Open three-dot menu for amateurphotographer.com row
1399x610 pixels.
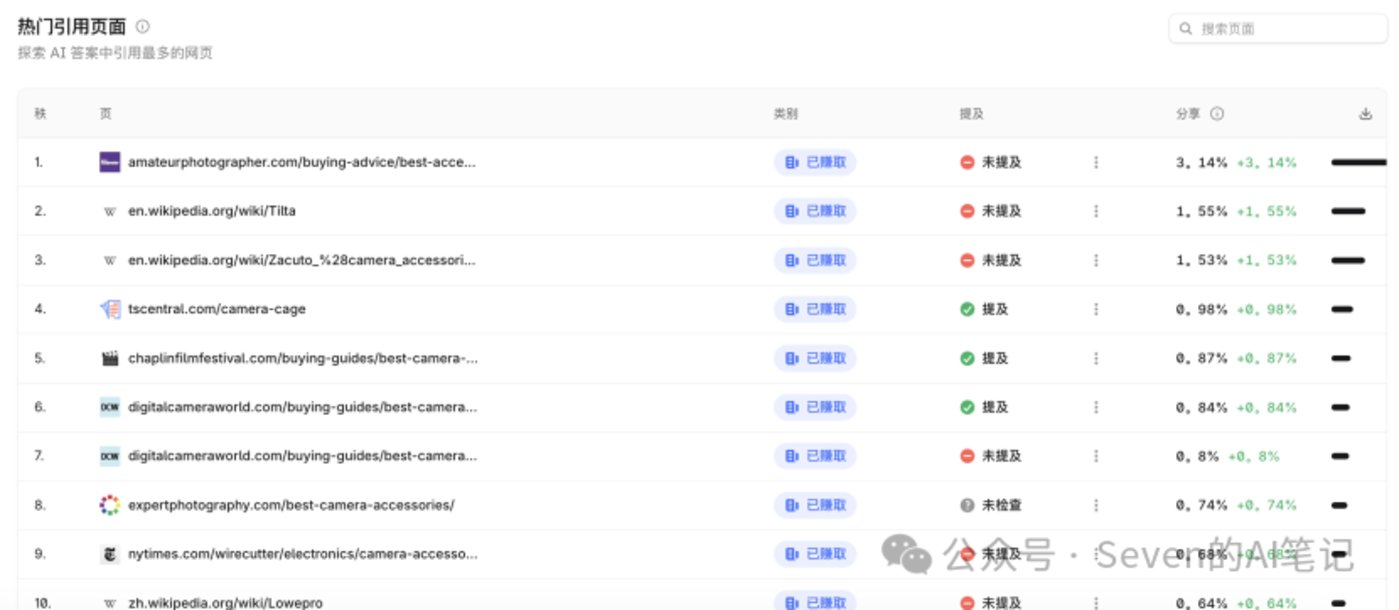click(1095, 162)
